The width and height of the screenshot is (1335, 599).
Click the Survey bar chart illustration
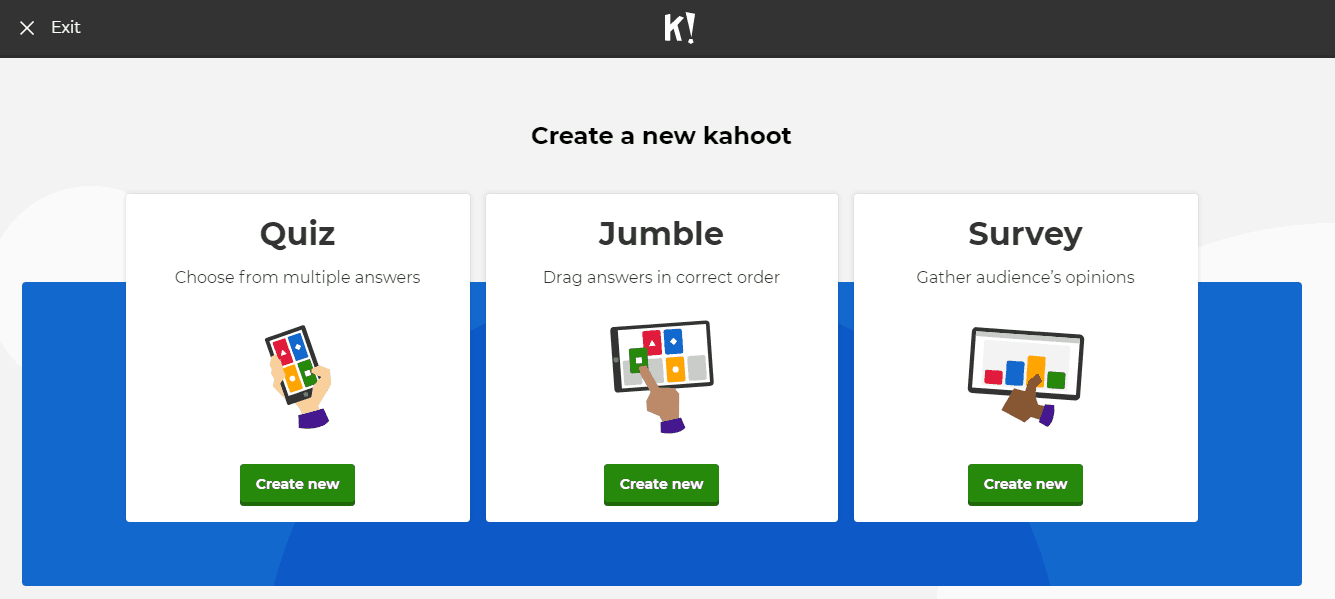click(x=1025, y=374)
